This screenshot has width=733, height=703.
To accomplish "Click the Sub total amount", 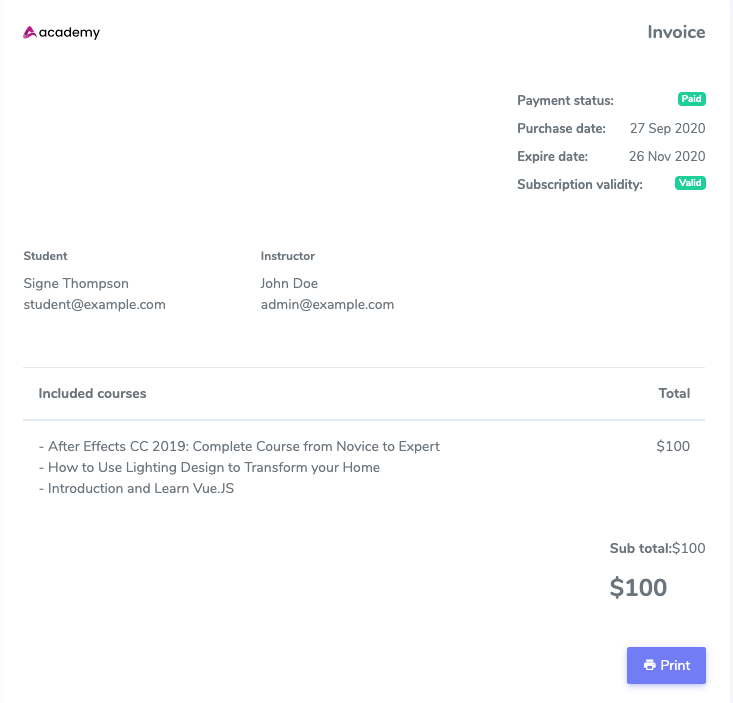I will click(689, 548).
